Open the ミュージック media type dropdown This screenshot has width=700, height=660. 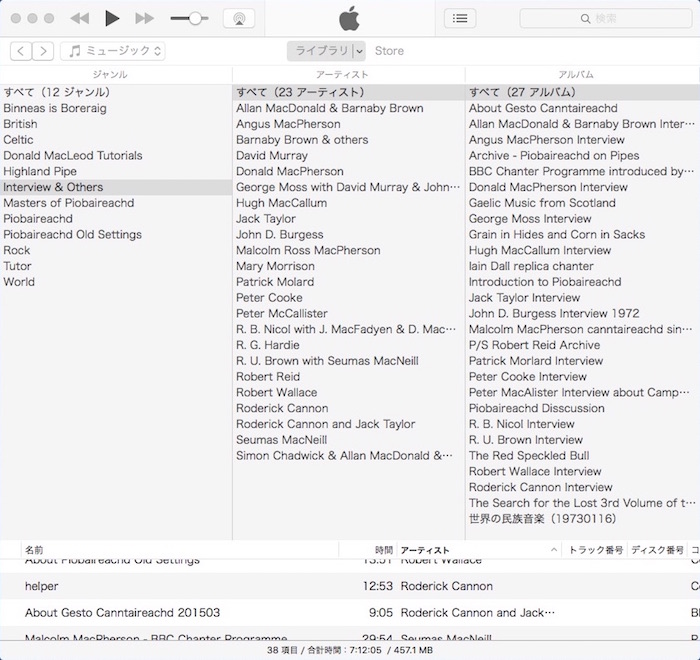click(x=112, y=51)
